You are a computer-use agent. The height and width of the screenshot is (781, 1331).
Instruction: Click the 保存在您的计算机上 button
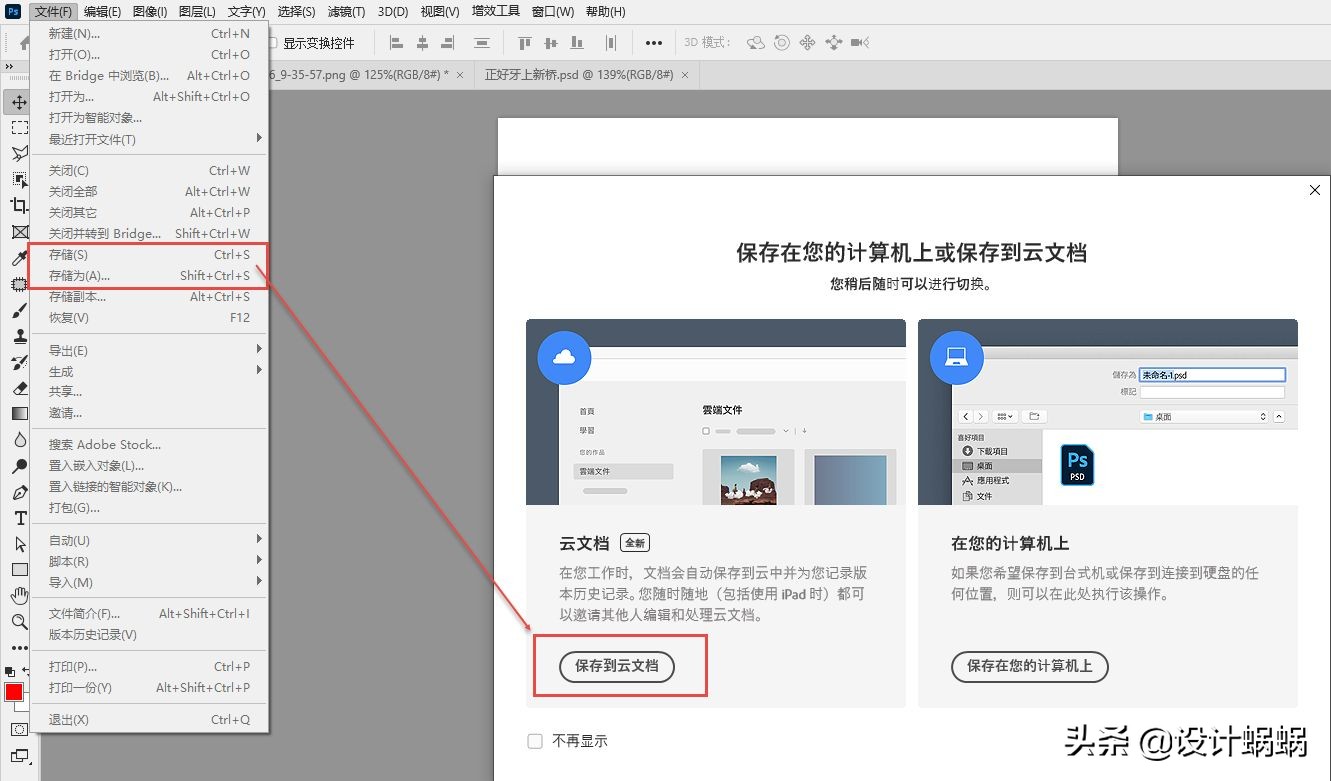pos(1030,667)
